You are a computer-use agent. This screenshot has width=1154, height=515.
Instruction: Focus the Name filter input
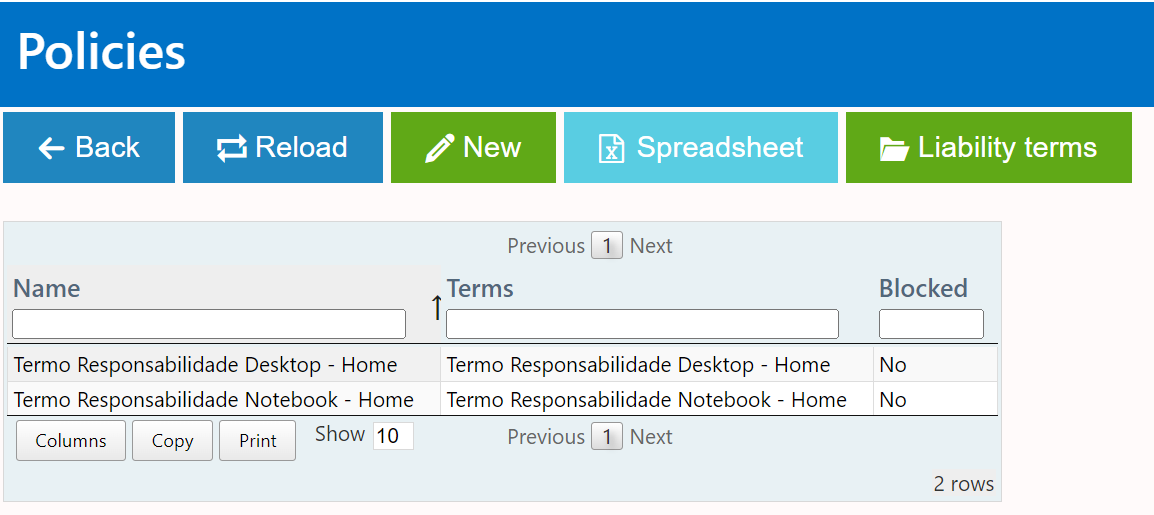(209, 324)
